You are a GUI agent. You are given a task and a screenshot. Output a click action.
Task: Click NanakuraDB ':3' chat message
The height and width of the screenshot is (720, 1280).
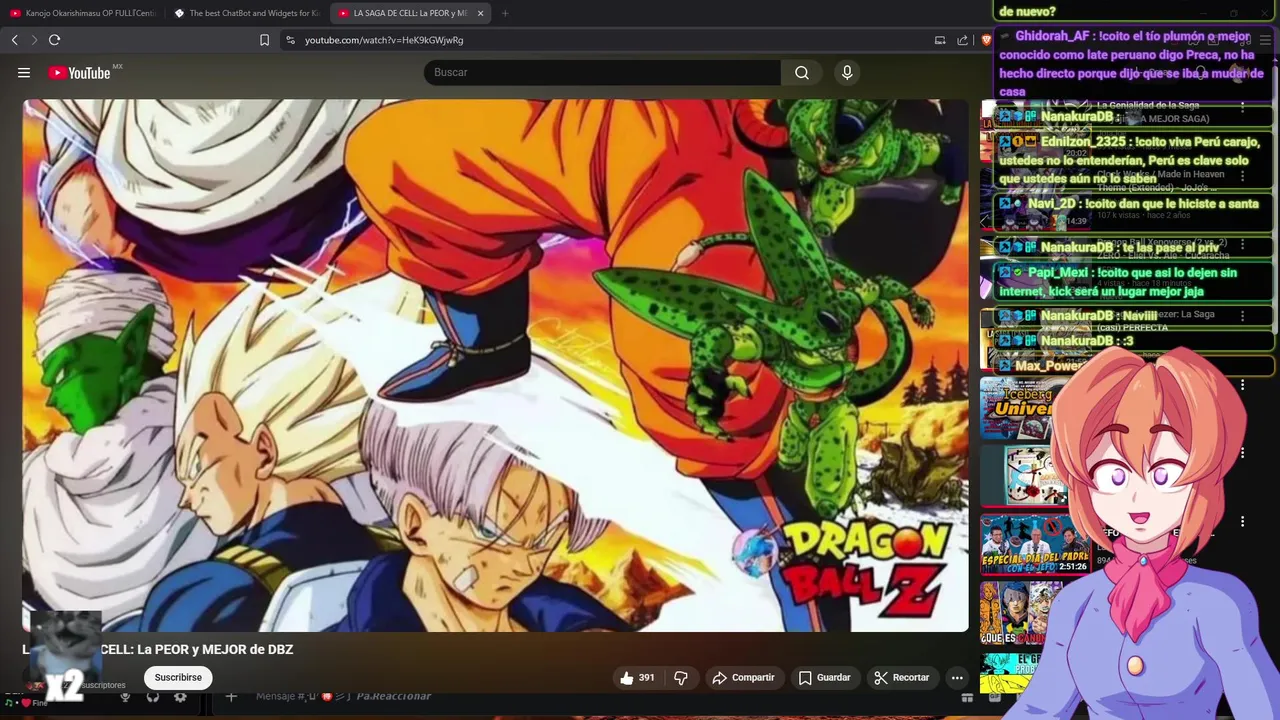pos(1132,341)
